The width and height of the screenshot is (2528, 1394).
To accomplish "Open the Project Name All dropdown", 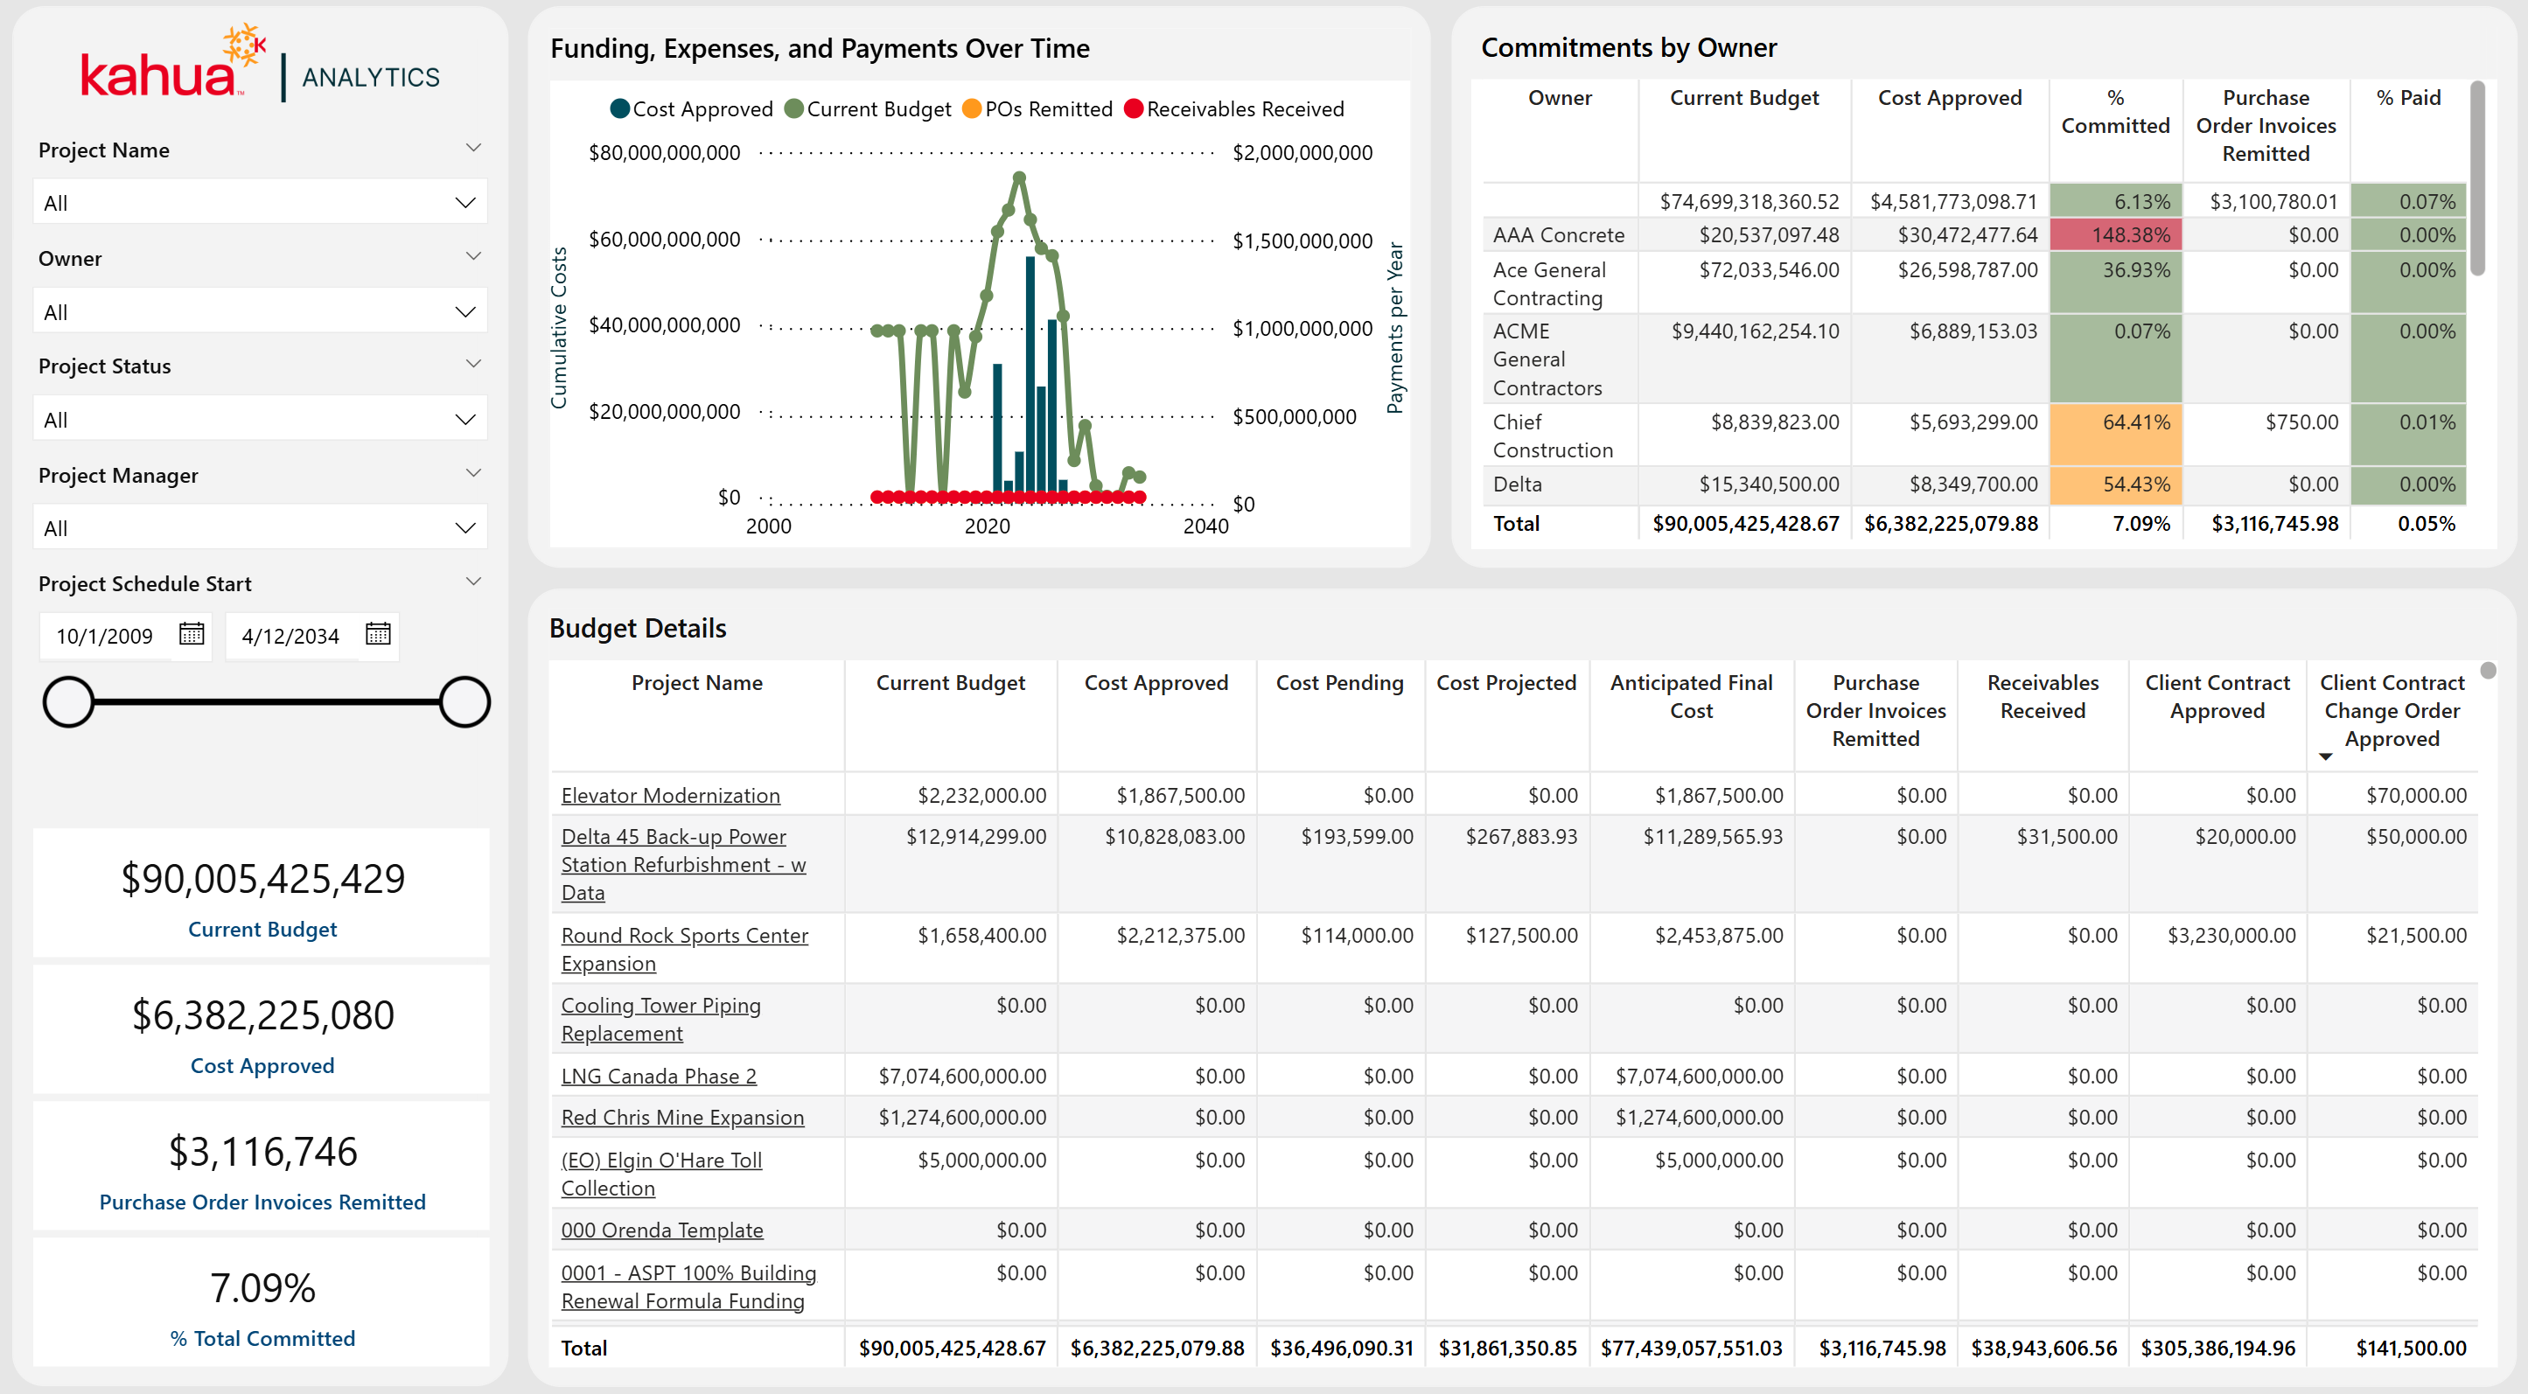I will coord(260,202).
